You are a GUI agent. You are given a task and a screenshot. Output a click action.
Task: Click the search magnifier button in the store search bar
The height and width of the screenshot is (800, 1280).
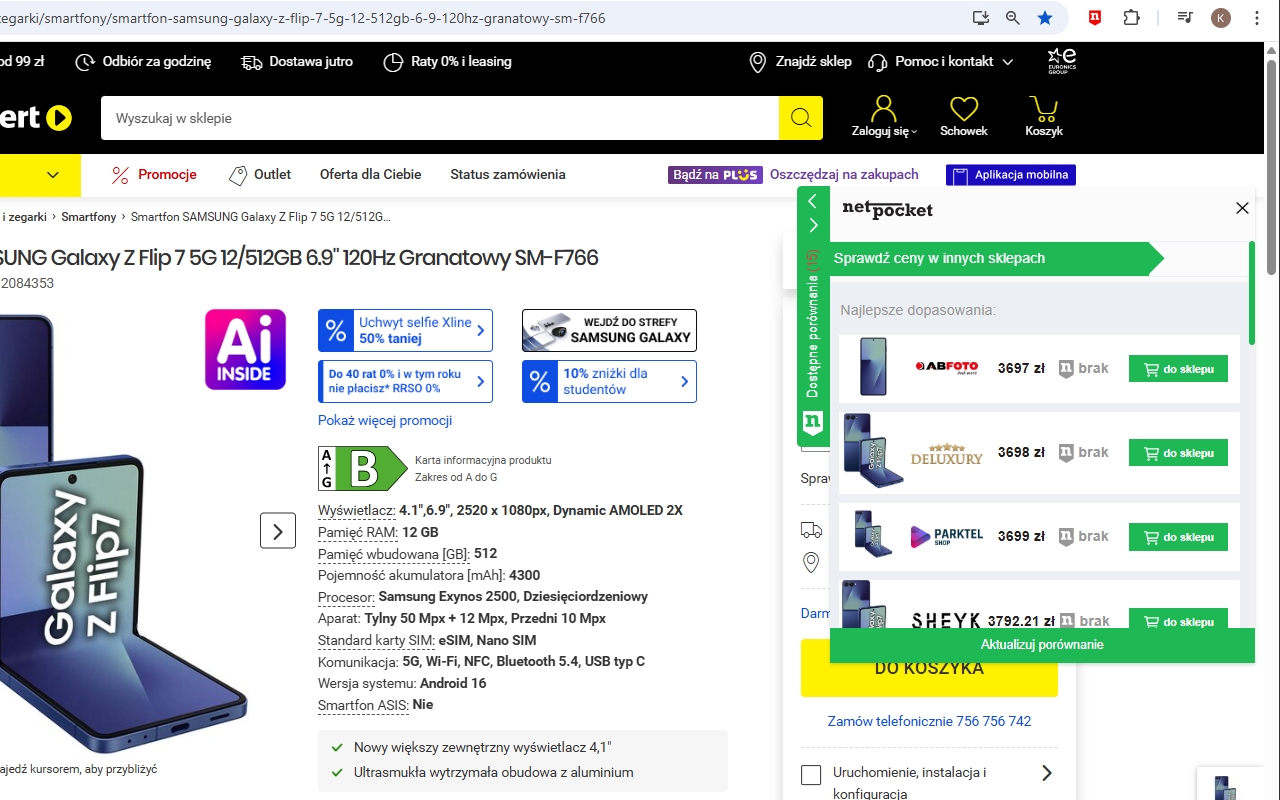[801, 118]
